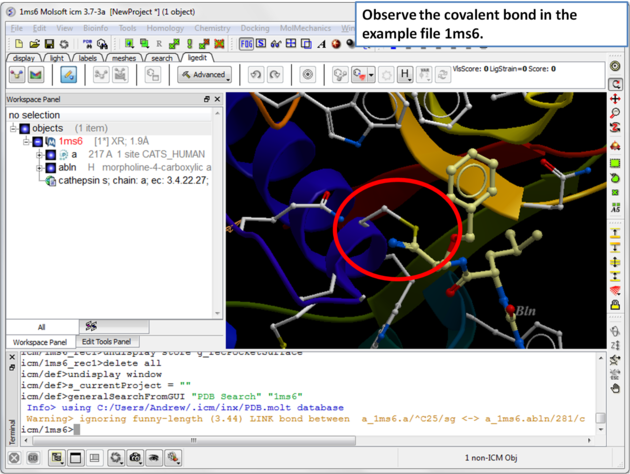Toggle display square for abln ligand

(x=51, y=168)
